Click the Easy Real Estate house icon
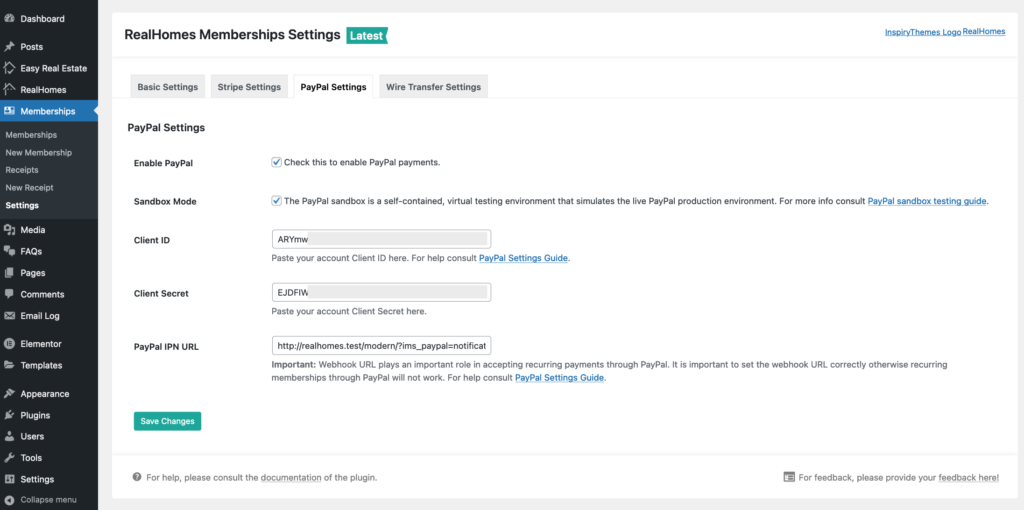The image size is (1024, 510). coord(9,68)
